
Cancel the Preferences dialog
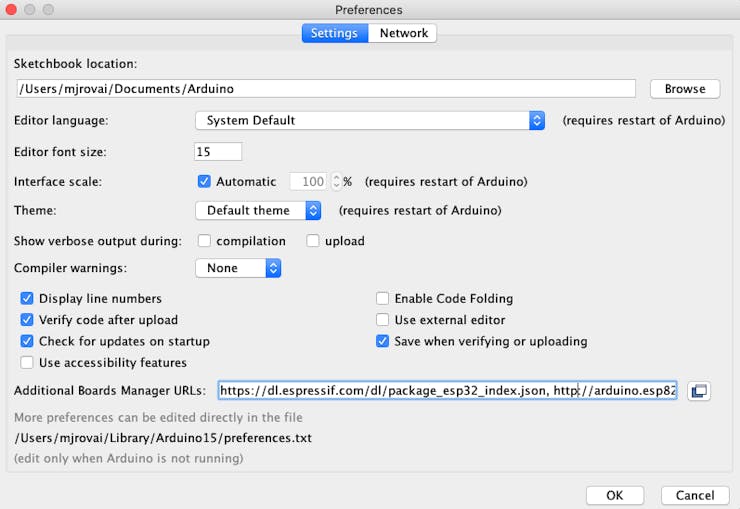coord(694,495)
